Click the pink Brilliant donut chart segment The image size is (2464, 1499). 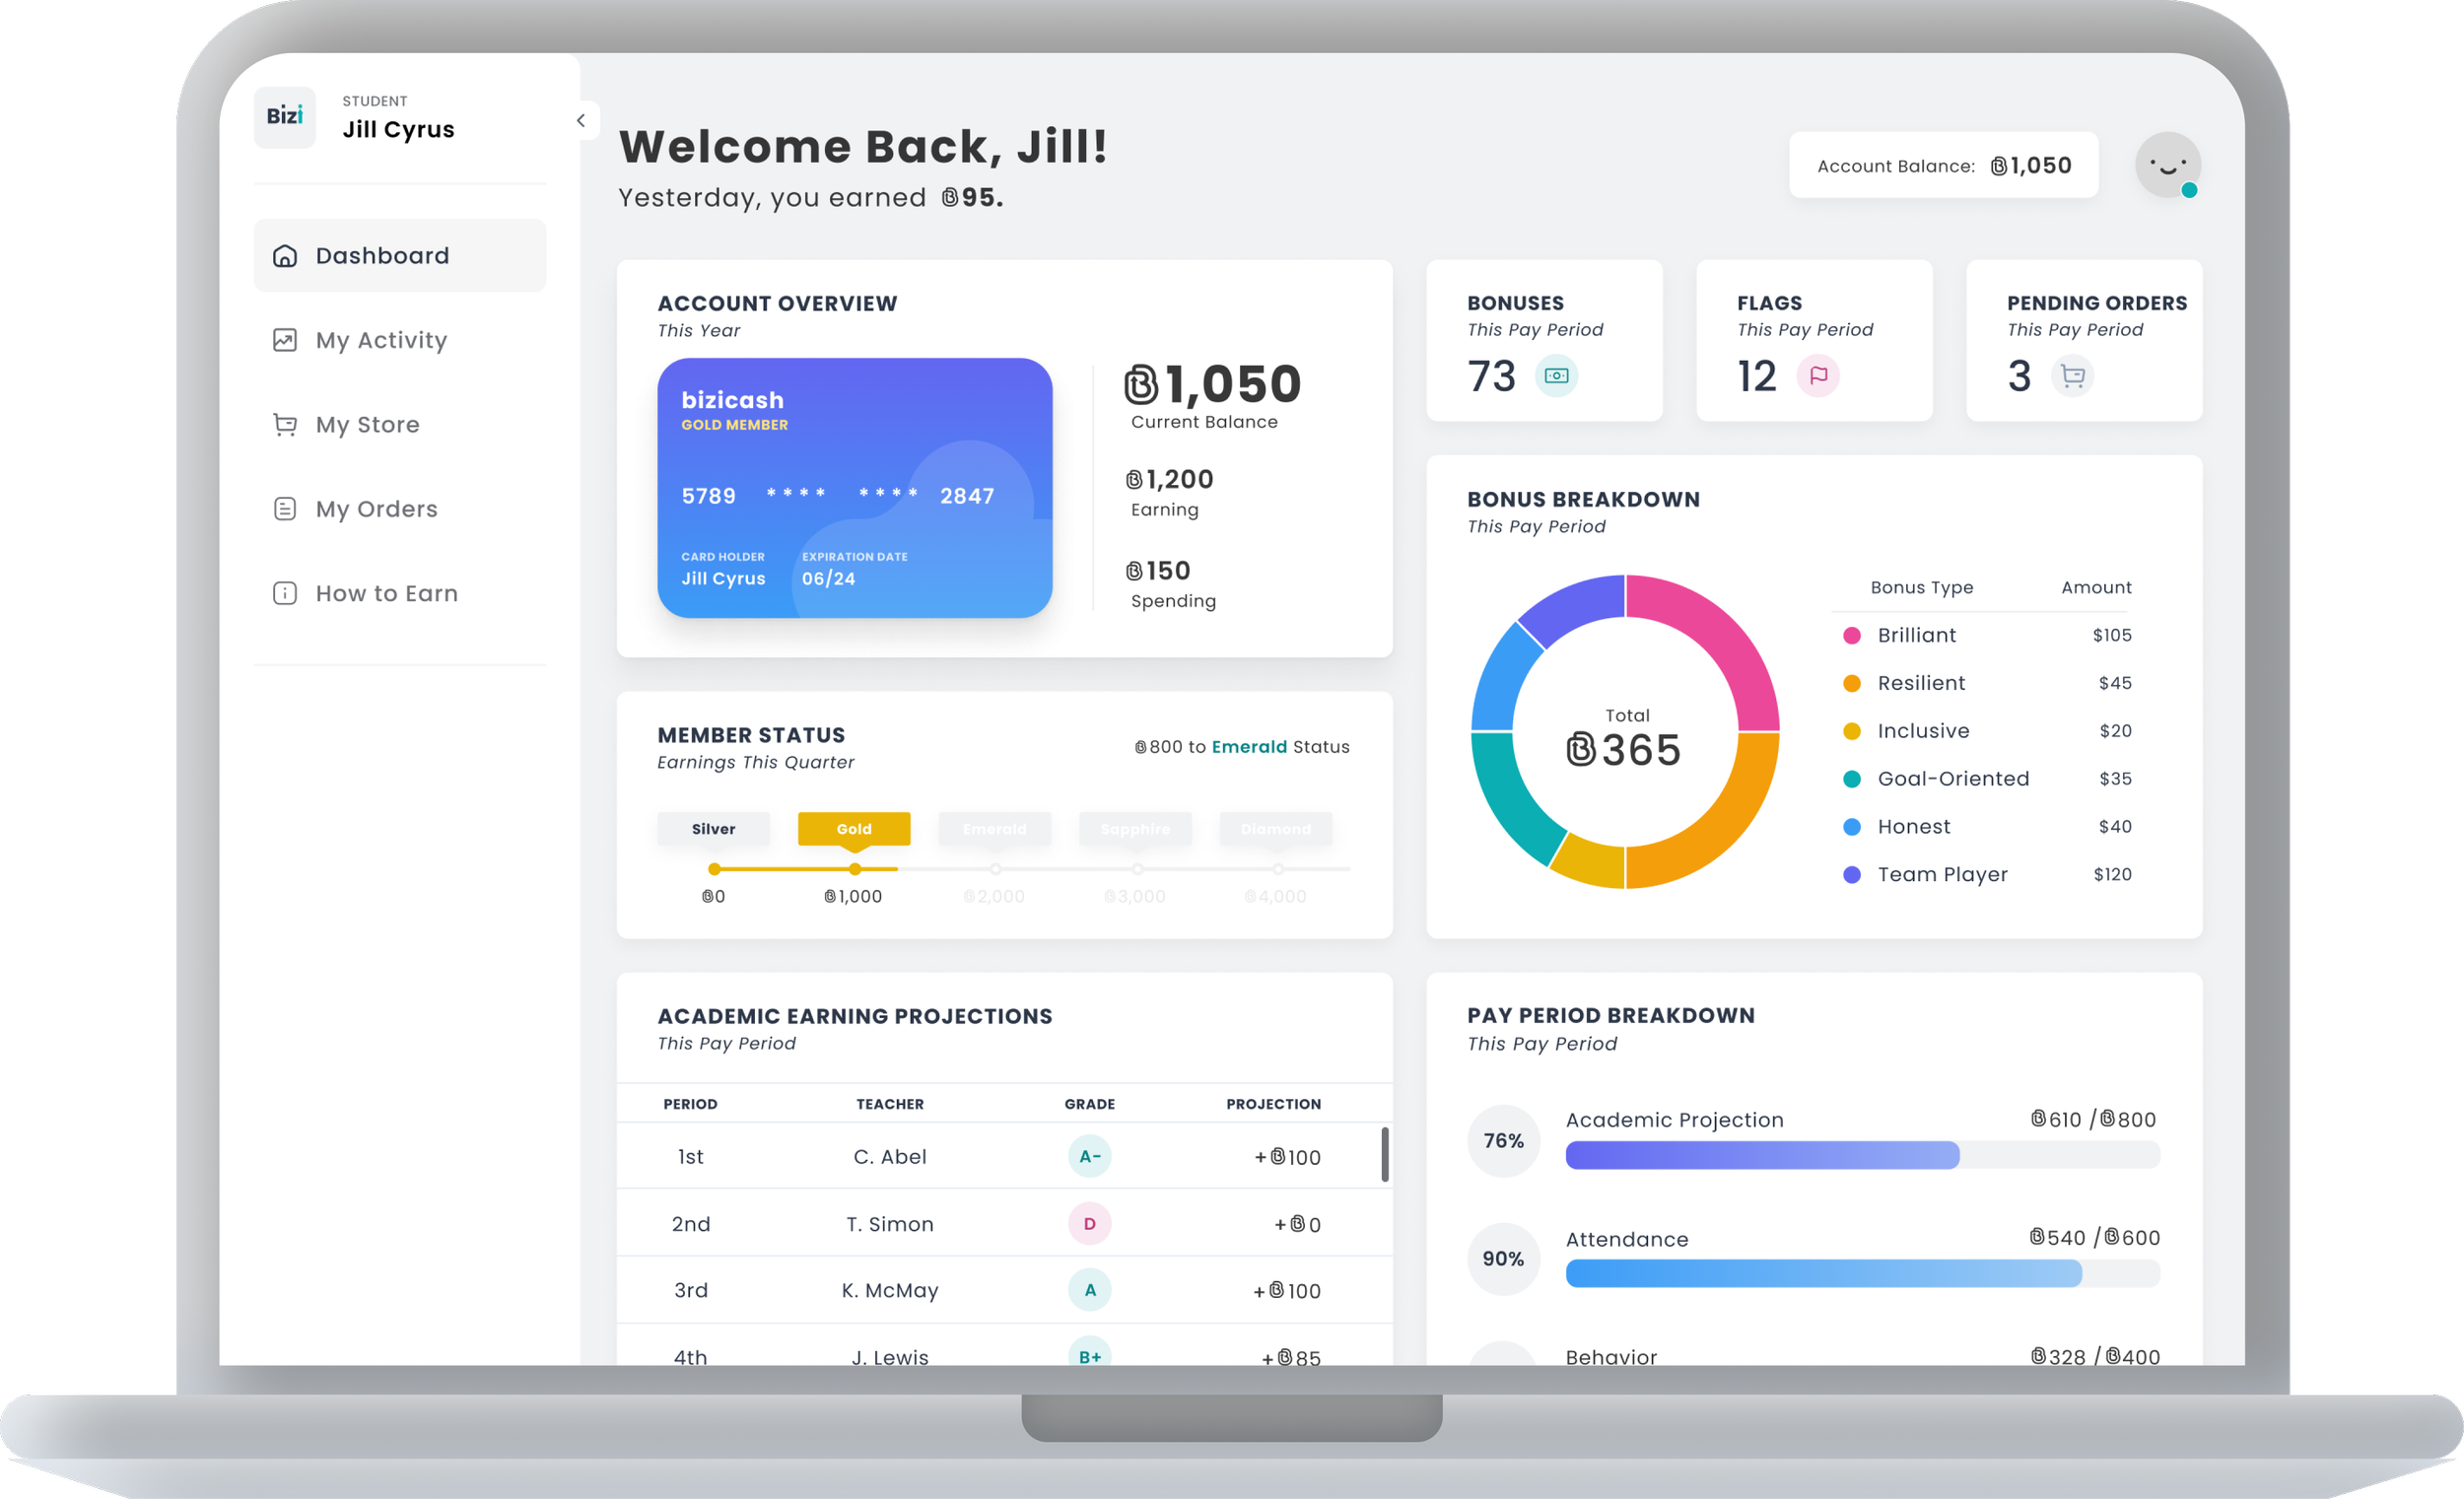click(x=1722, y=634)
